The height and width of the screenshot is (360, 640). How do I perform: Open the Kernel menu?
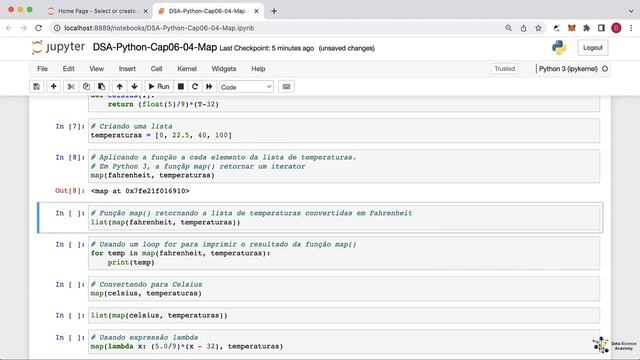[187, 69]
